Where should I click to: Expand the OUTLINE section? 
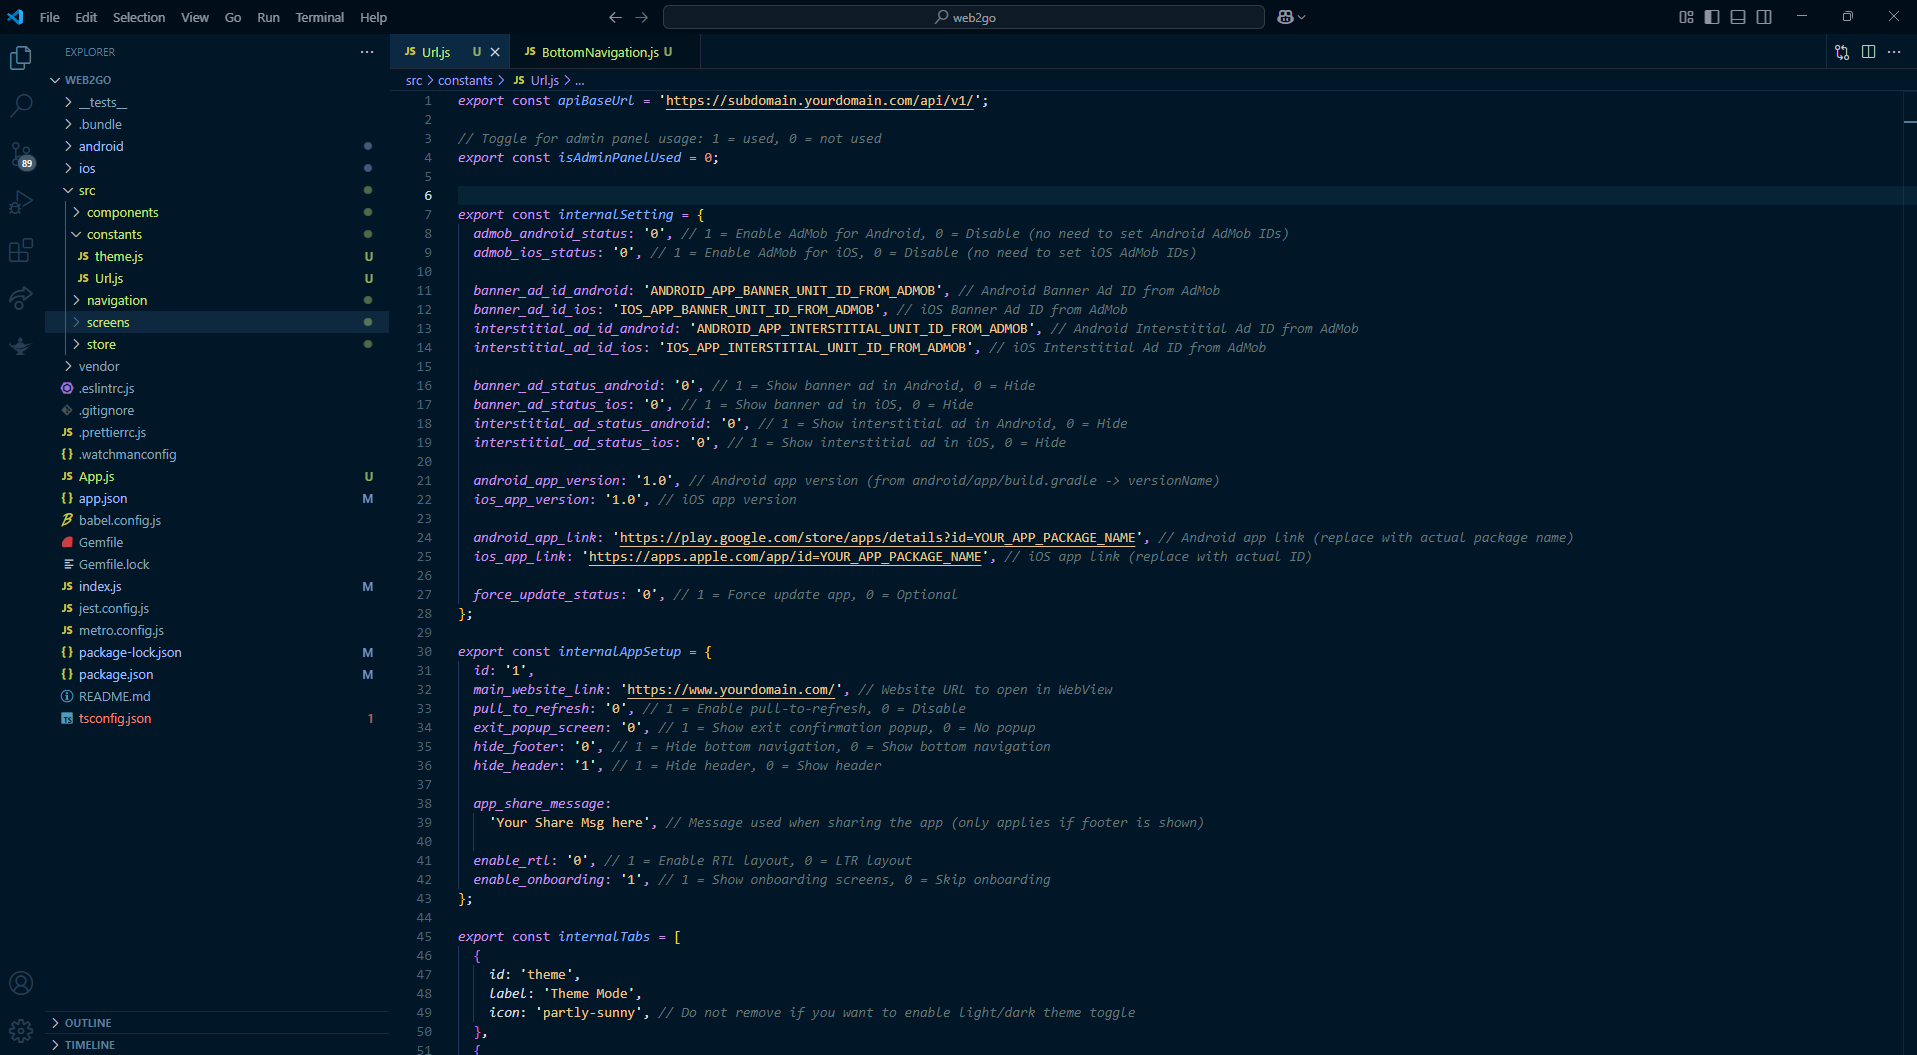tap(88, 1023)
